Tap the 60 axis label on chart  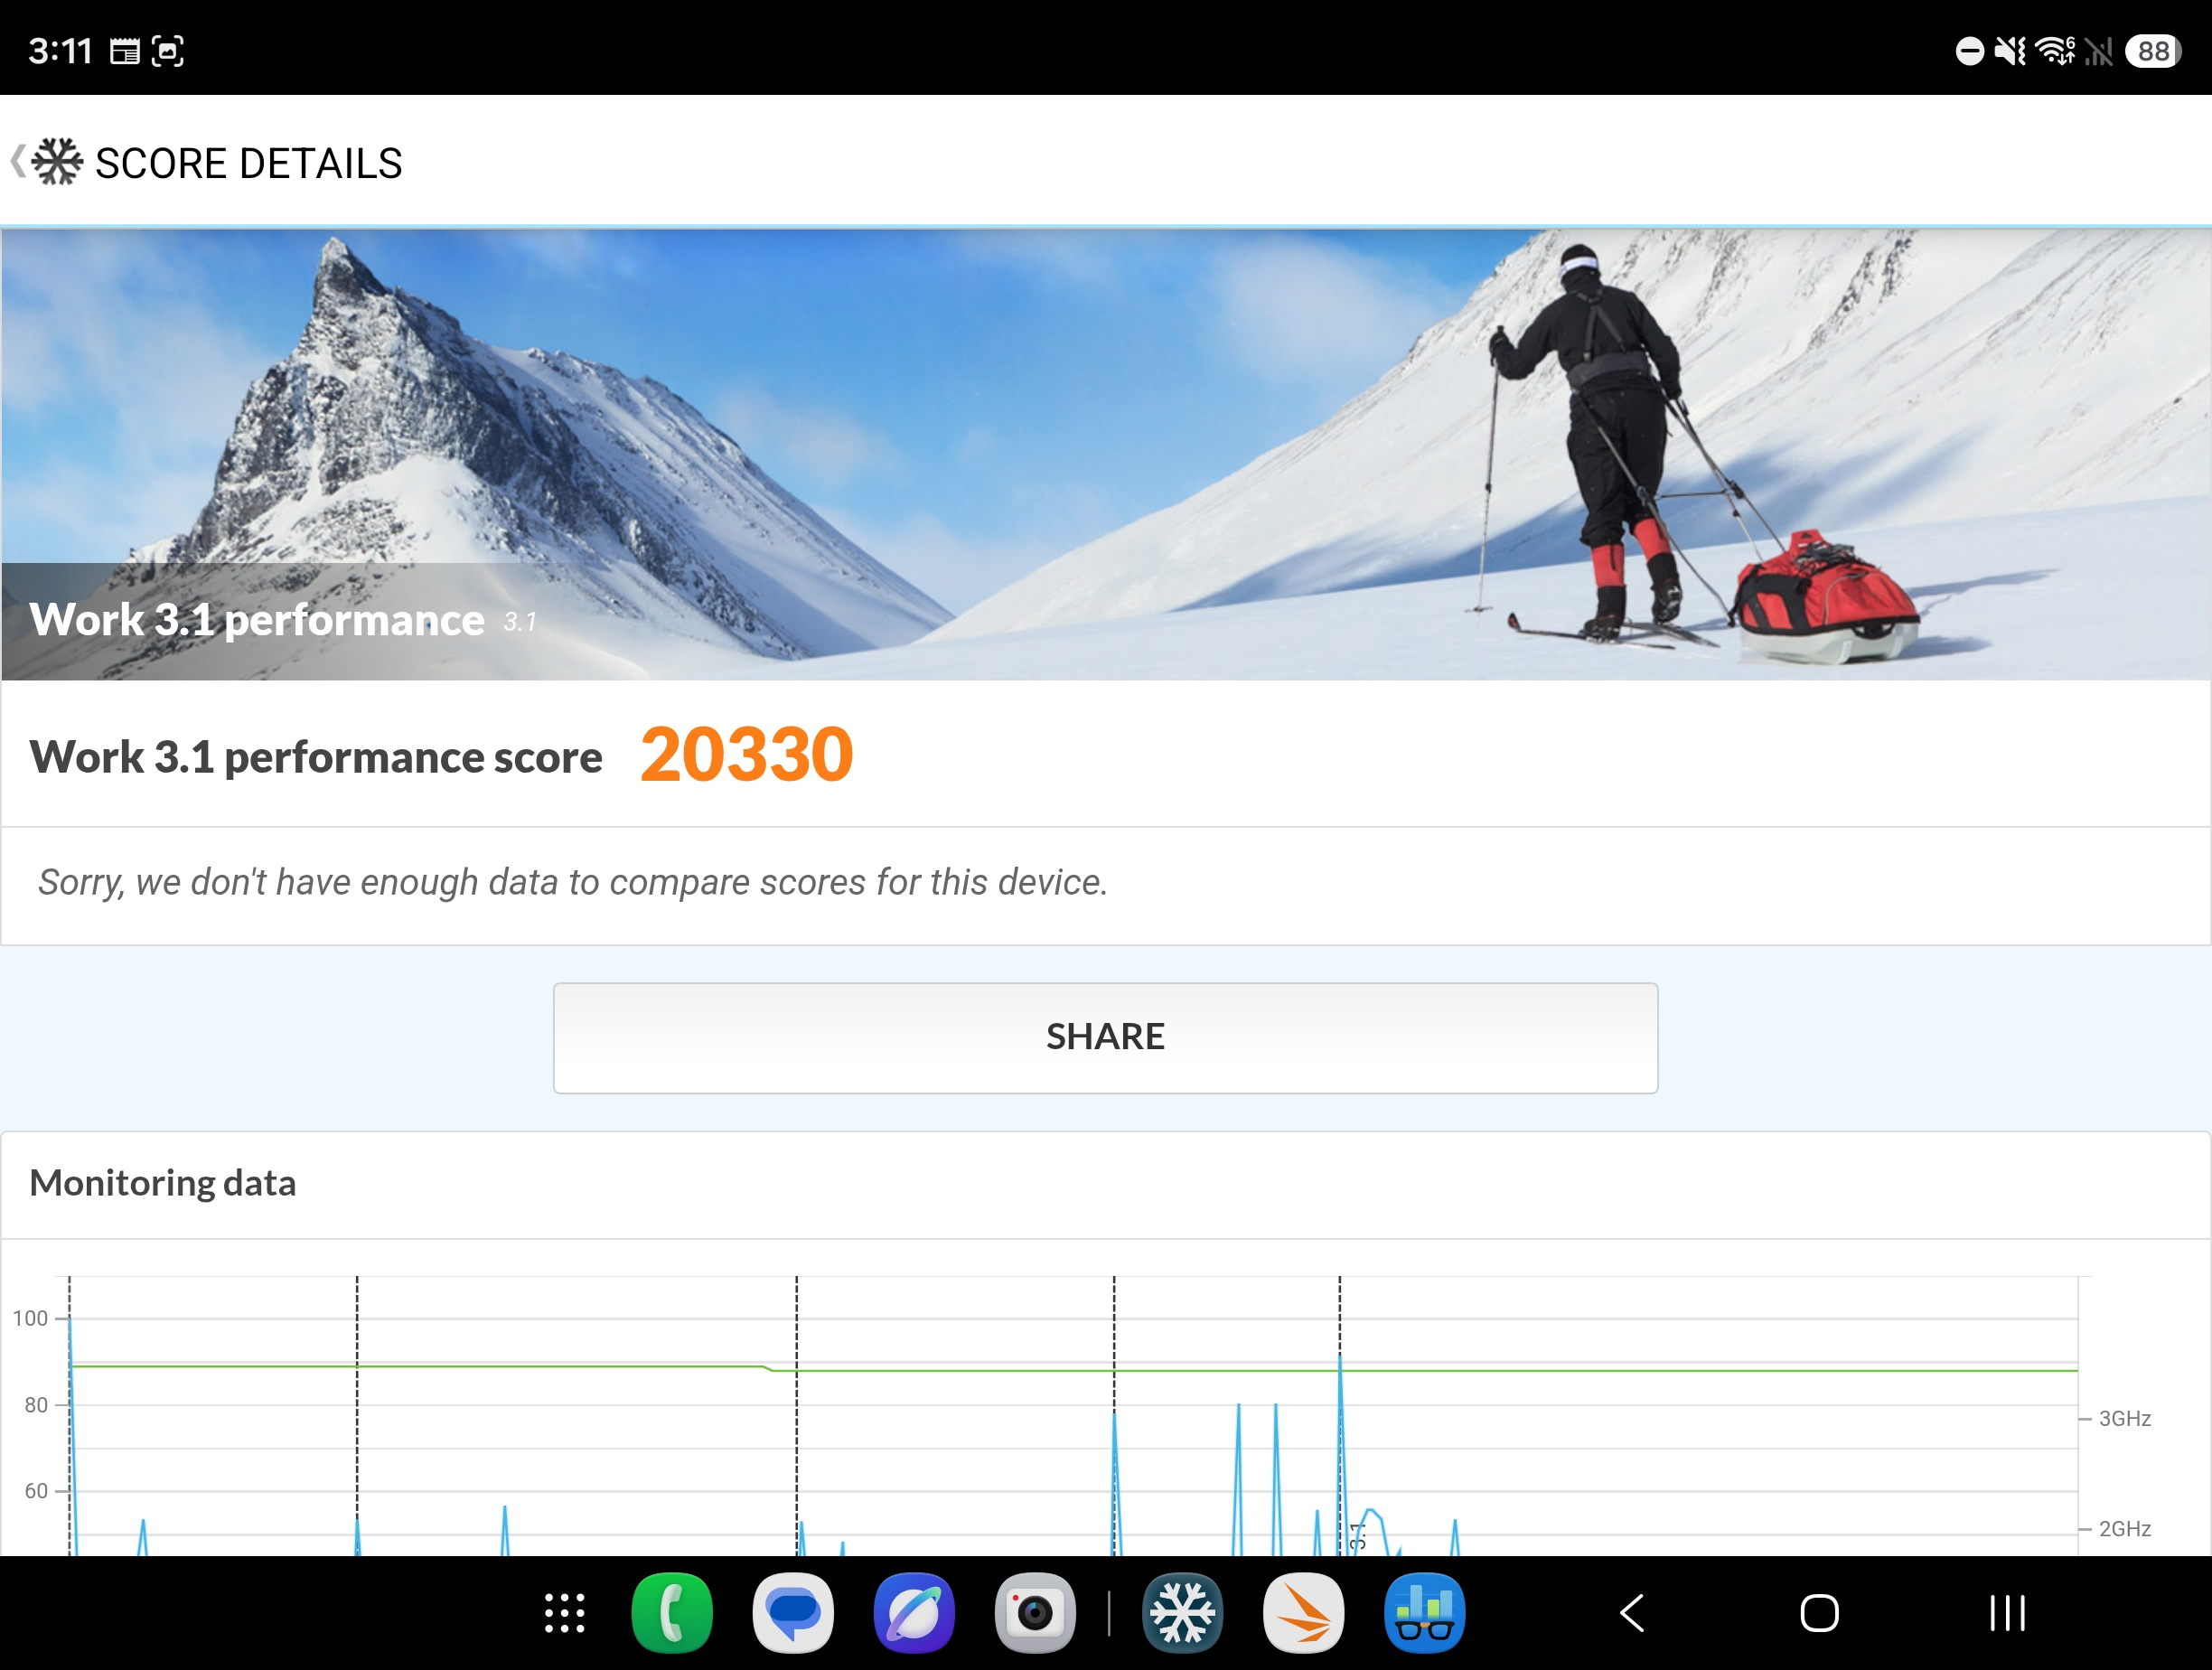coord(36,1491)
